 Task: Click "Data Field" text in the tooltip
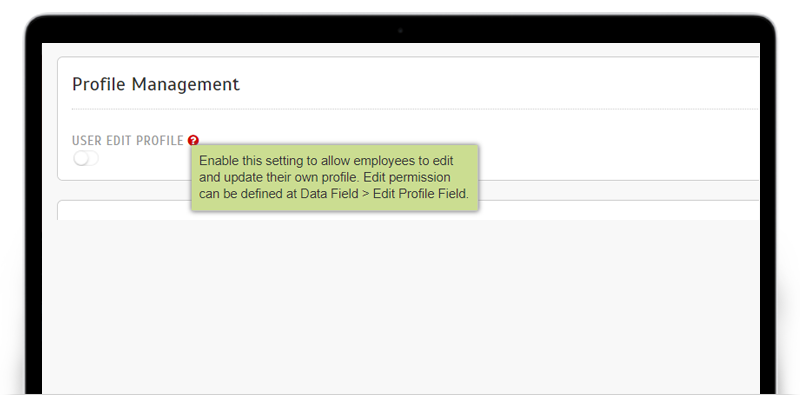[x=329, y=194]
